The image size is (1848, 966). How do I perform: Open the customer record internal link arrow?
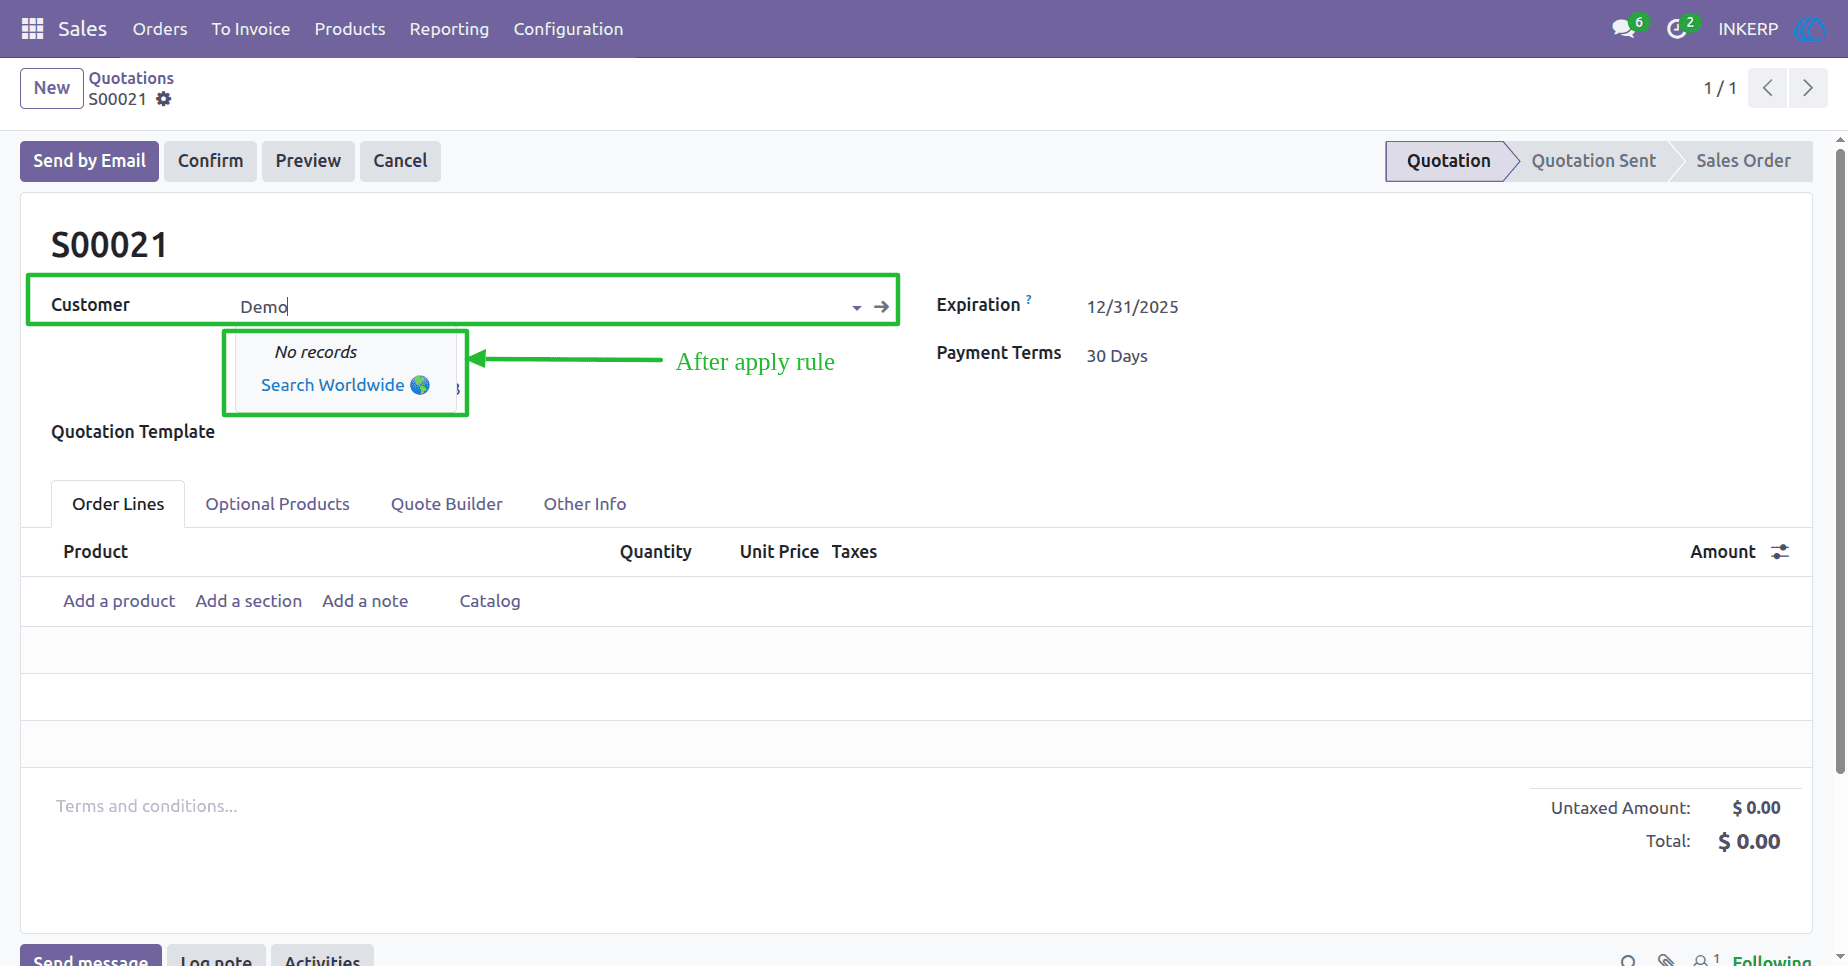point(881,307)
